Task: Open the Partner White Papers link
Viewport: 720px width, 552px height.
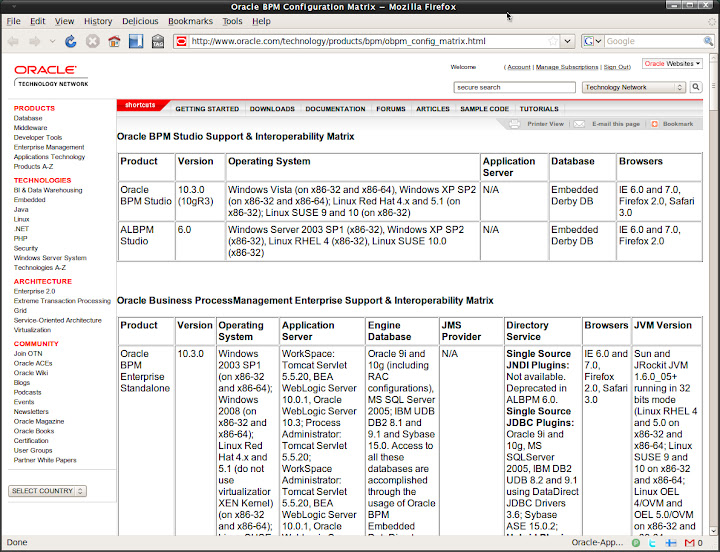Action: (x=45, y=460)
